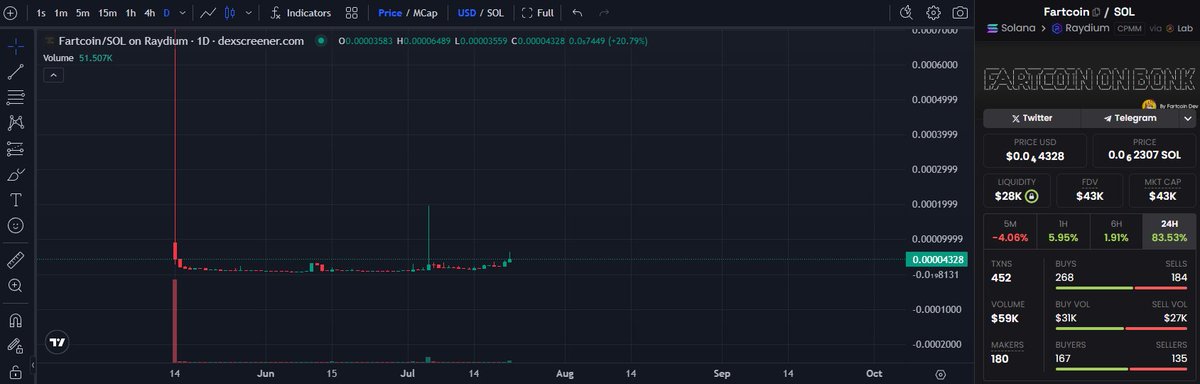
Task: Click the Fartcoin on Bonk banner image
Action: (1089, 78)
